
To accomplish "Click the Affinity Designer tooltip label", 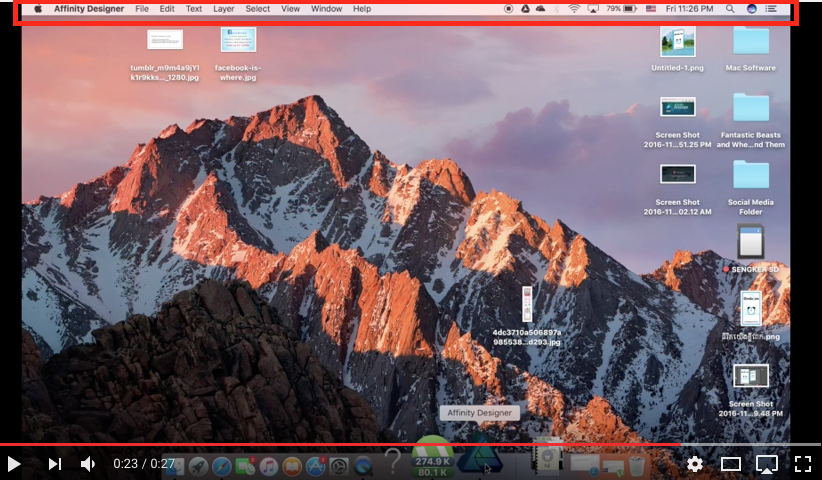I will coord(479,413).
